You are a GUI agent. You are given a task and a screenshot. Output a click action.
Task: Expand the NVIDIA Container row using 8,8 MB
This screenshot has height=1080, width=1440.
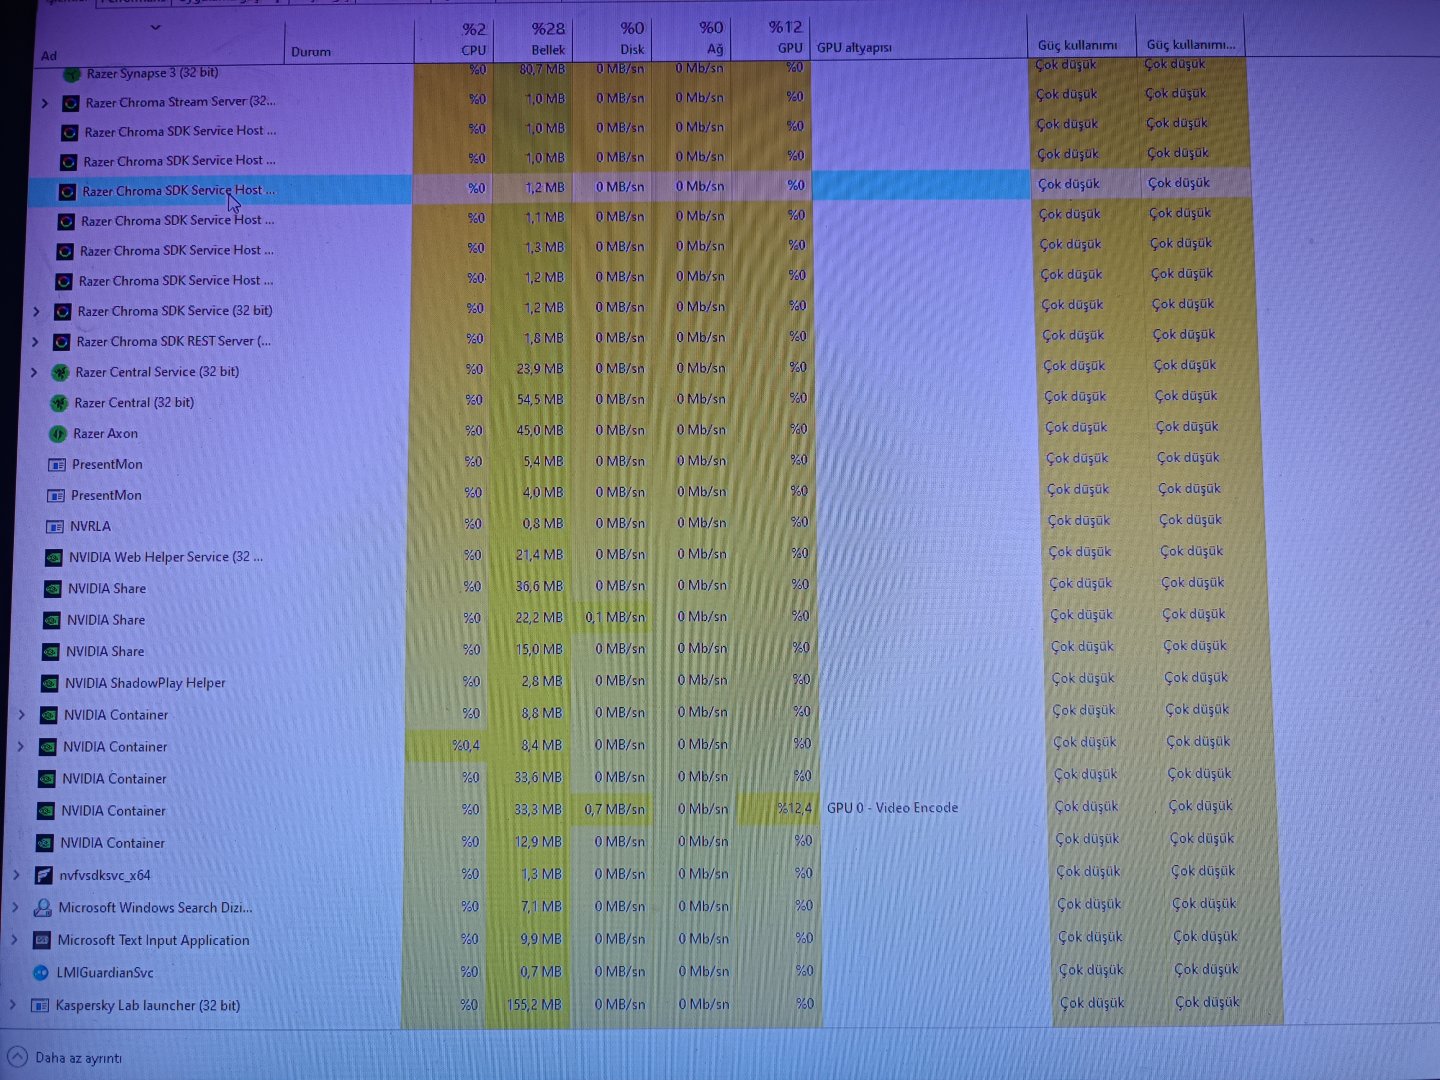(x=22, y=715)
